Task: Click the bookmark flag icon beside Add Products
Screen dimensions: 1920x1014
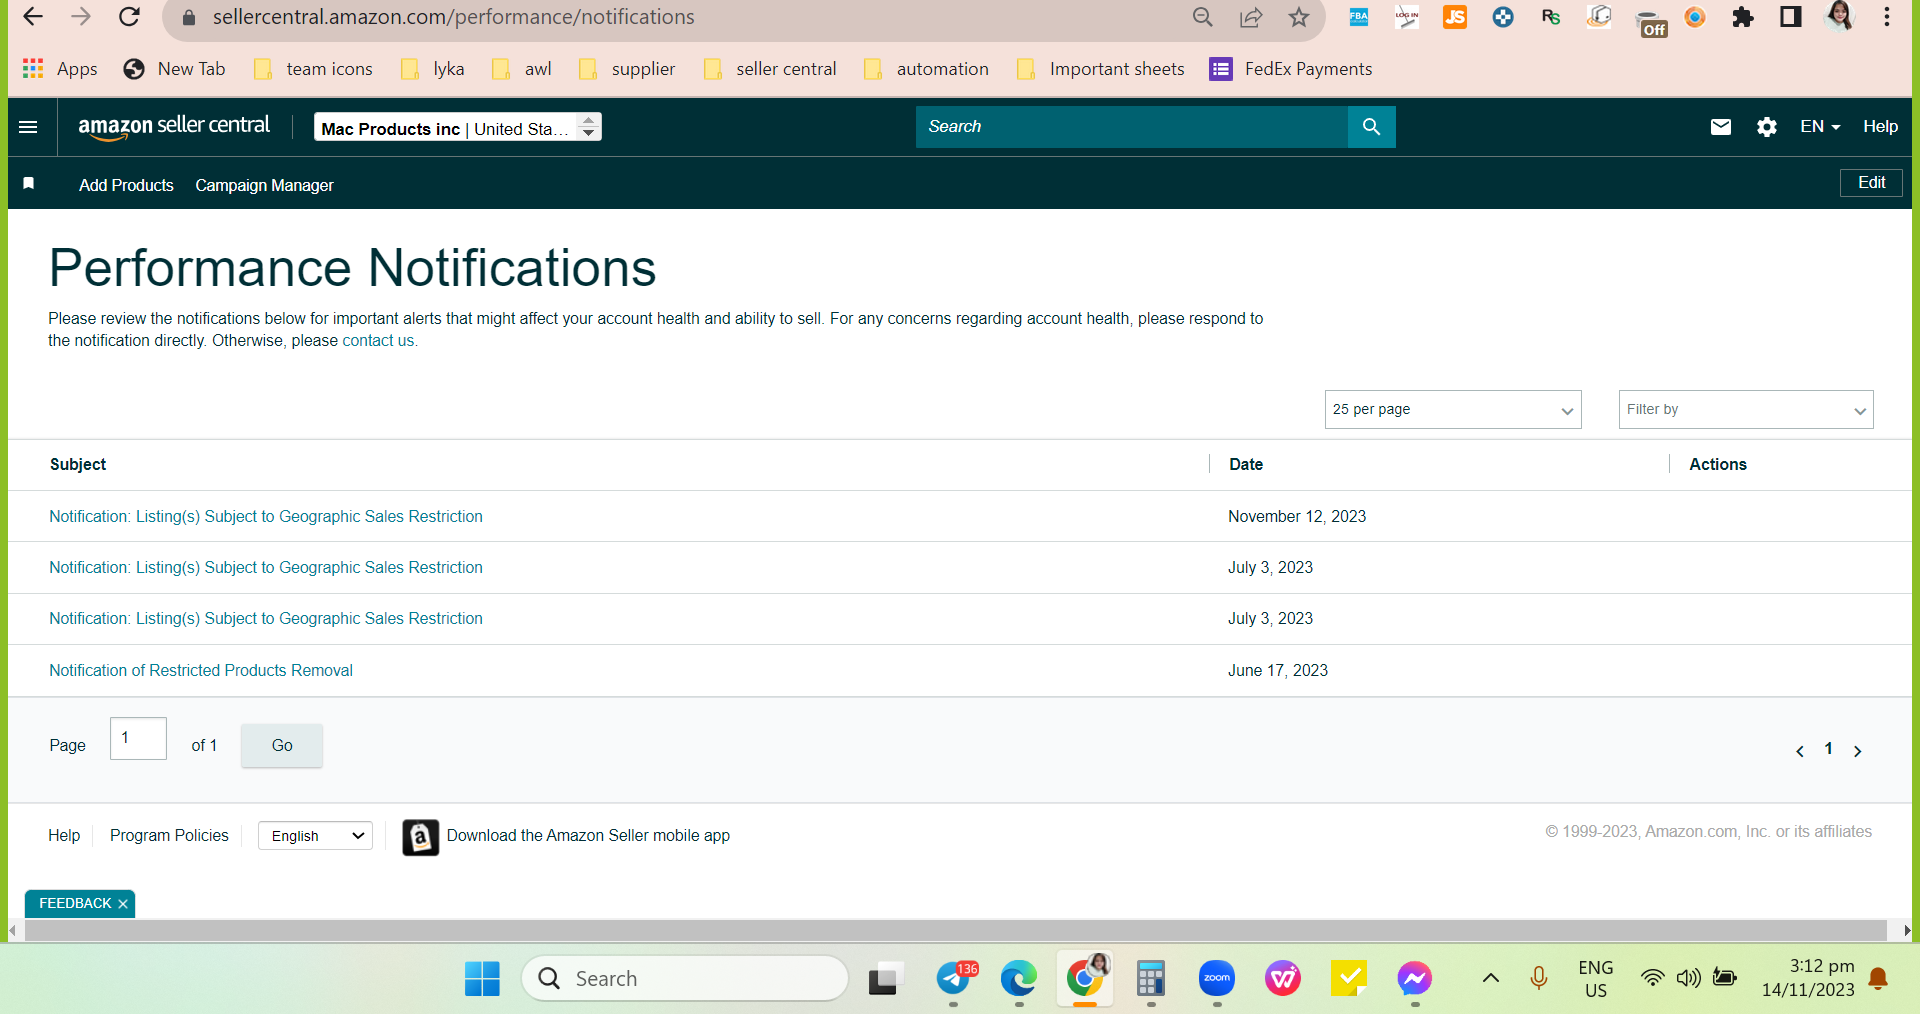Action: click(29, 184)
